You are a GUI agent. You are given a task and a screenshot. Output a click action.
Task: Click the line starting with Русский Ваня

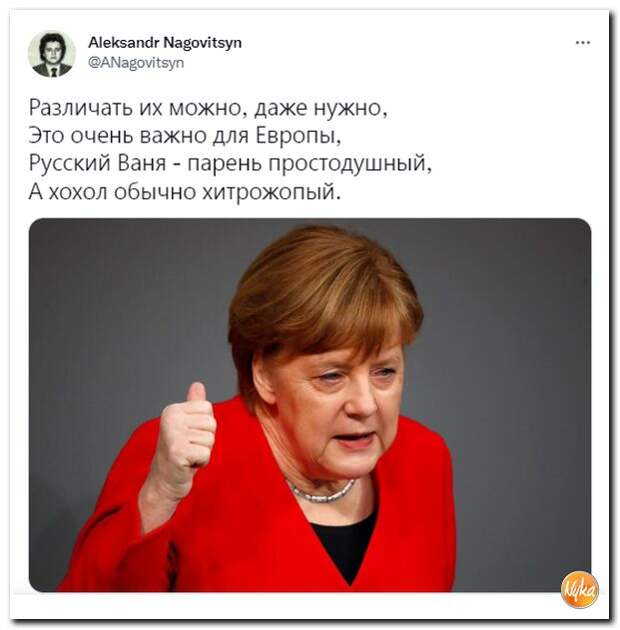click(x=230, y=164)
